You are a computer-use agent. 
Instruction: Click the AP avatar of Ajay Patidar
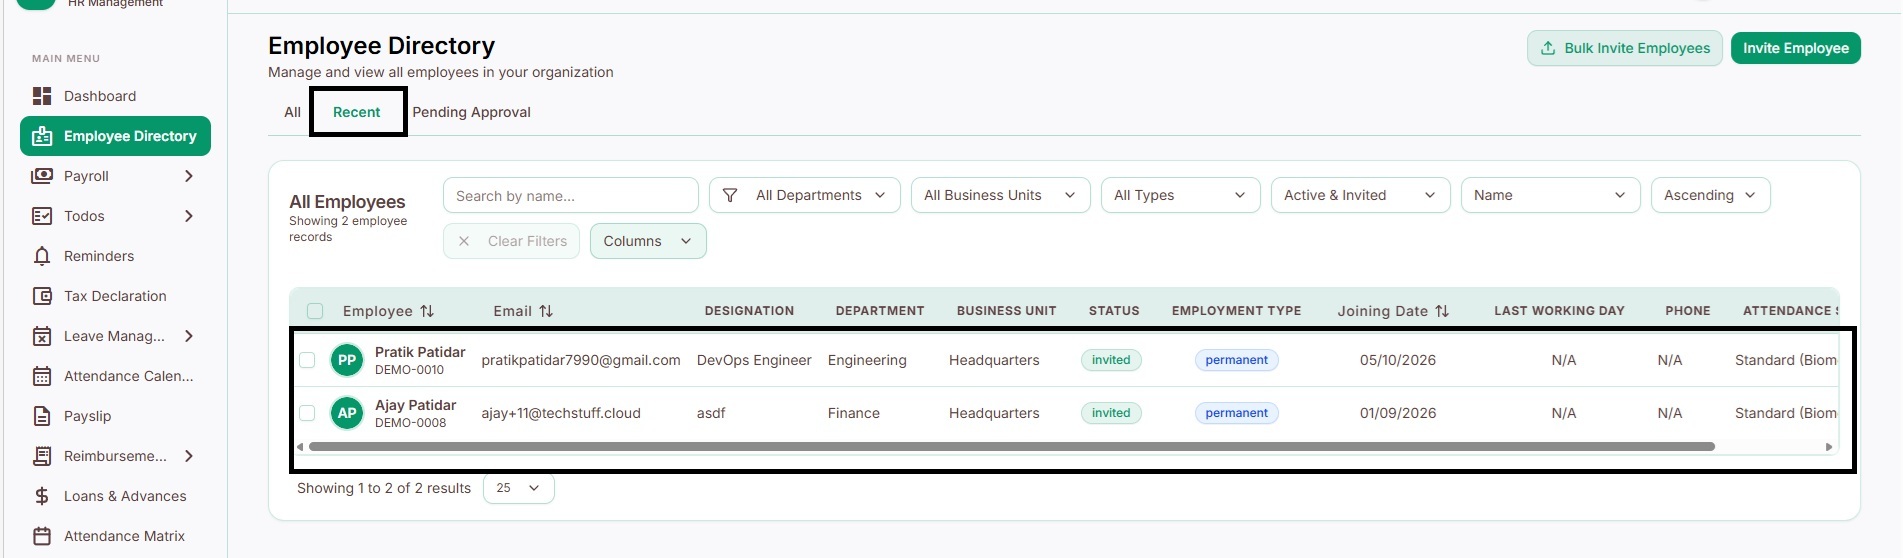tap(347, 413)
